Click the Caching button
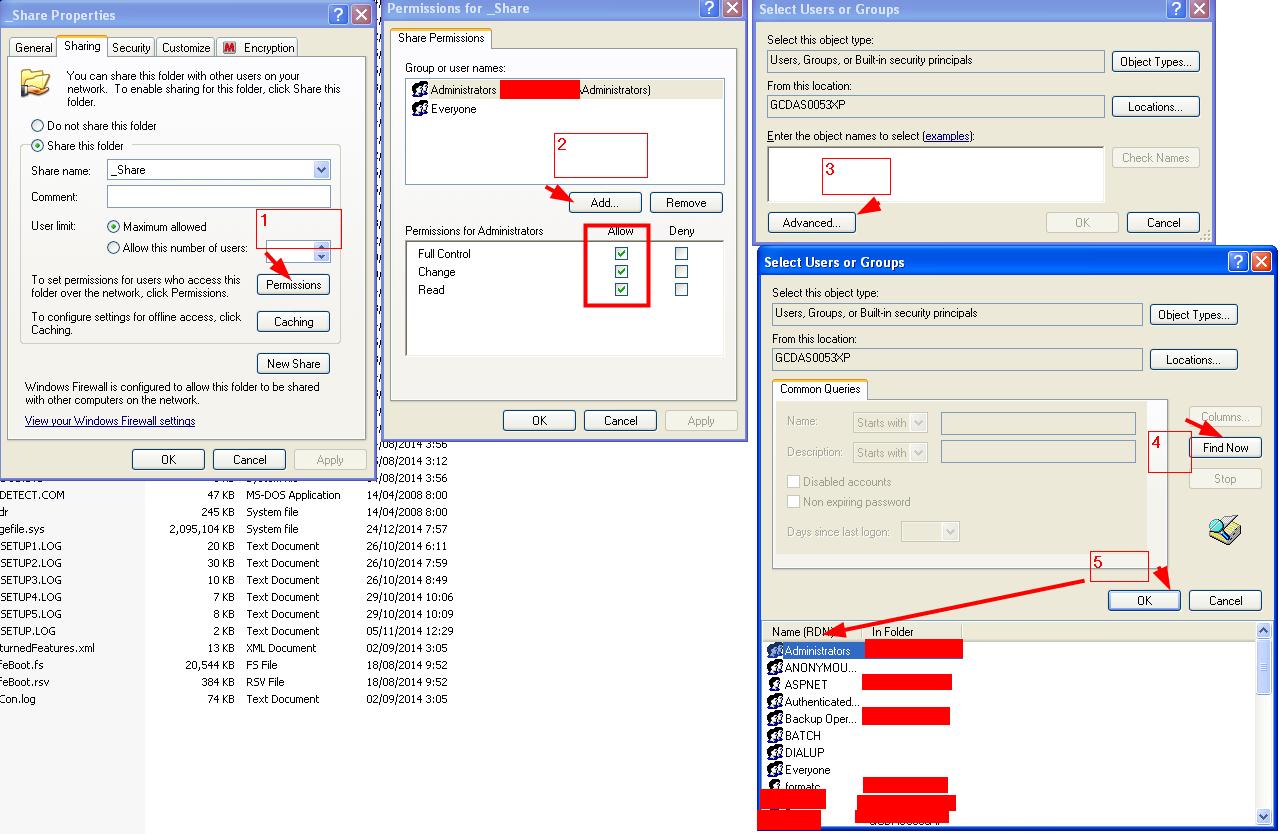The height and width of the screenshot is (834, 1280). pyautogui.click(x=294, y=322)
